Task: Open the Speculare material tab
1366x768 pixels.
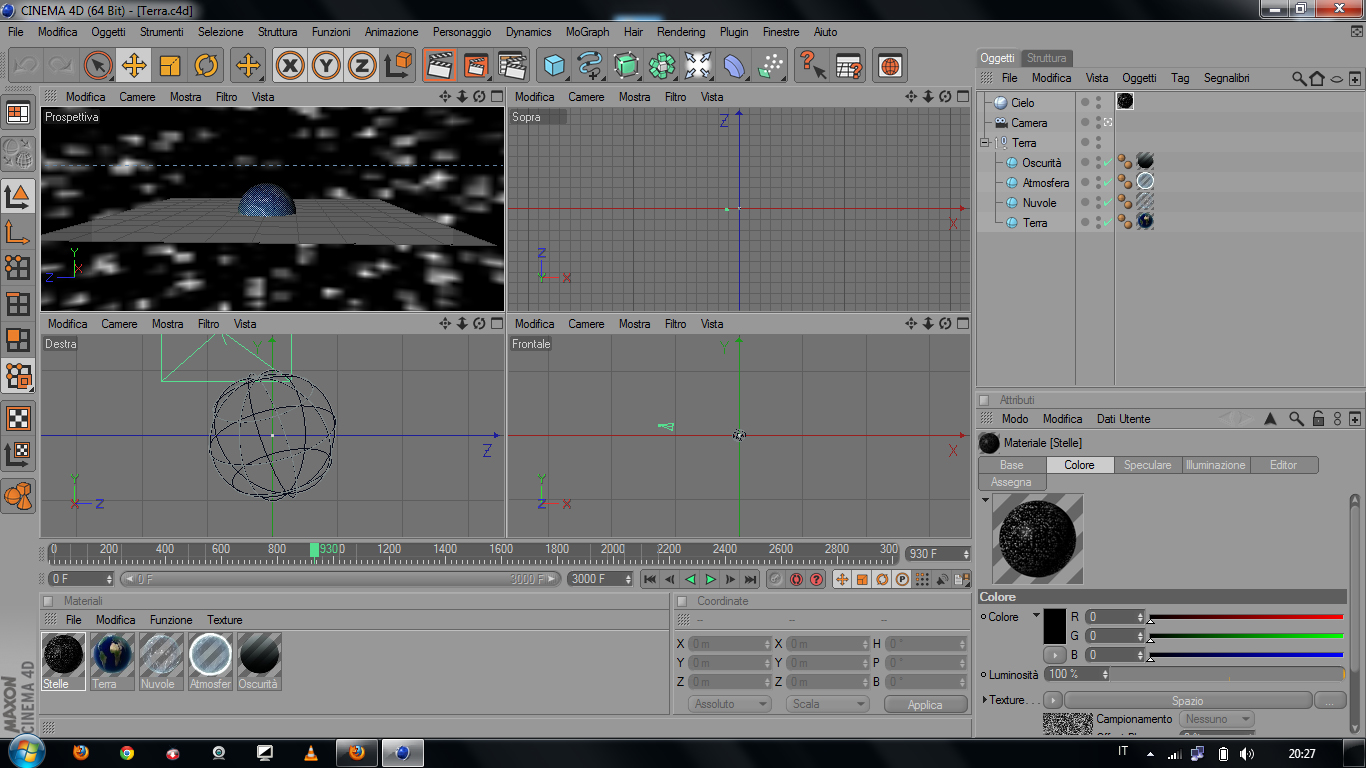Action: (1147, 465)
